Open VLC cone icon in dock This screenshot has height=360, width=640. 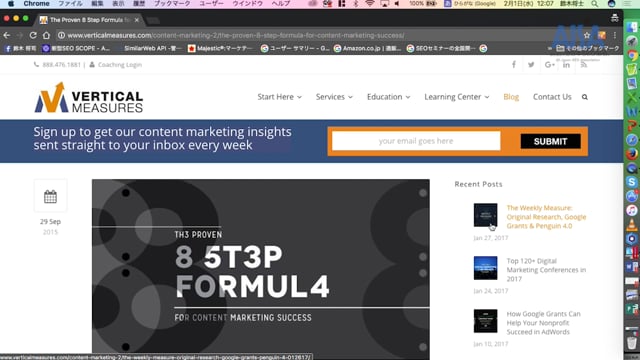632,224
